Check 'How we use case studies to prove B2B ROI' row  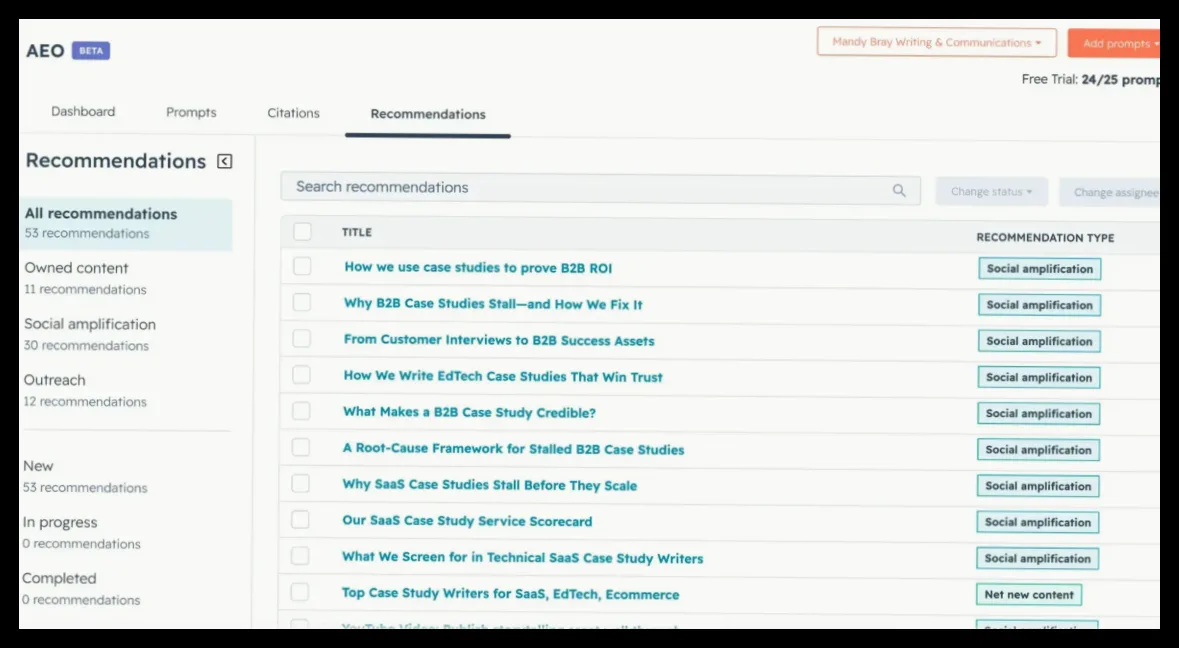[302, 266]
